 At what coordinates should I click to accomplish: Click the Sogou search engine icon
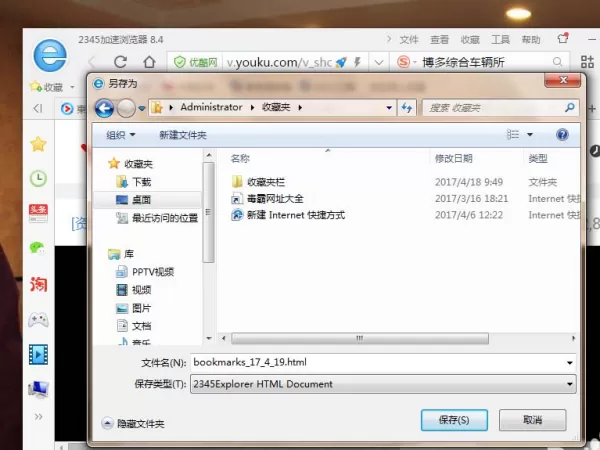(403, 62)
